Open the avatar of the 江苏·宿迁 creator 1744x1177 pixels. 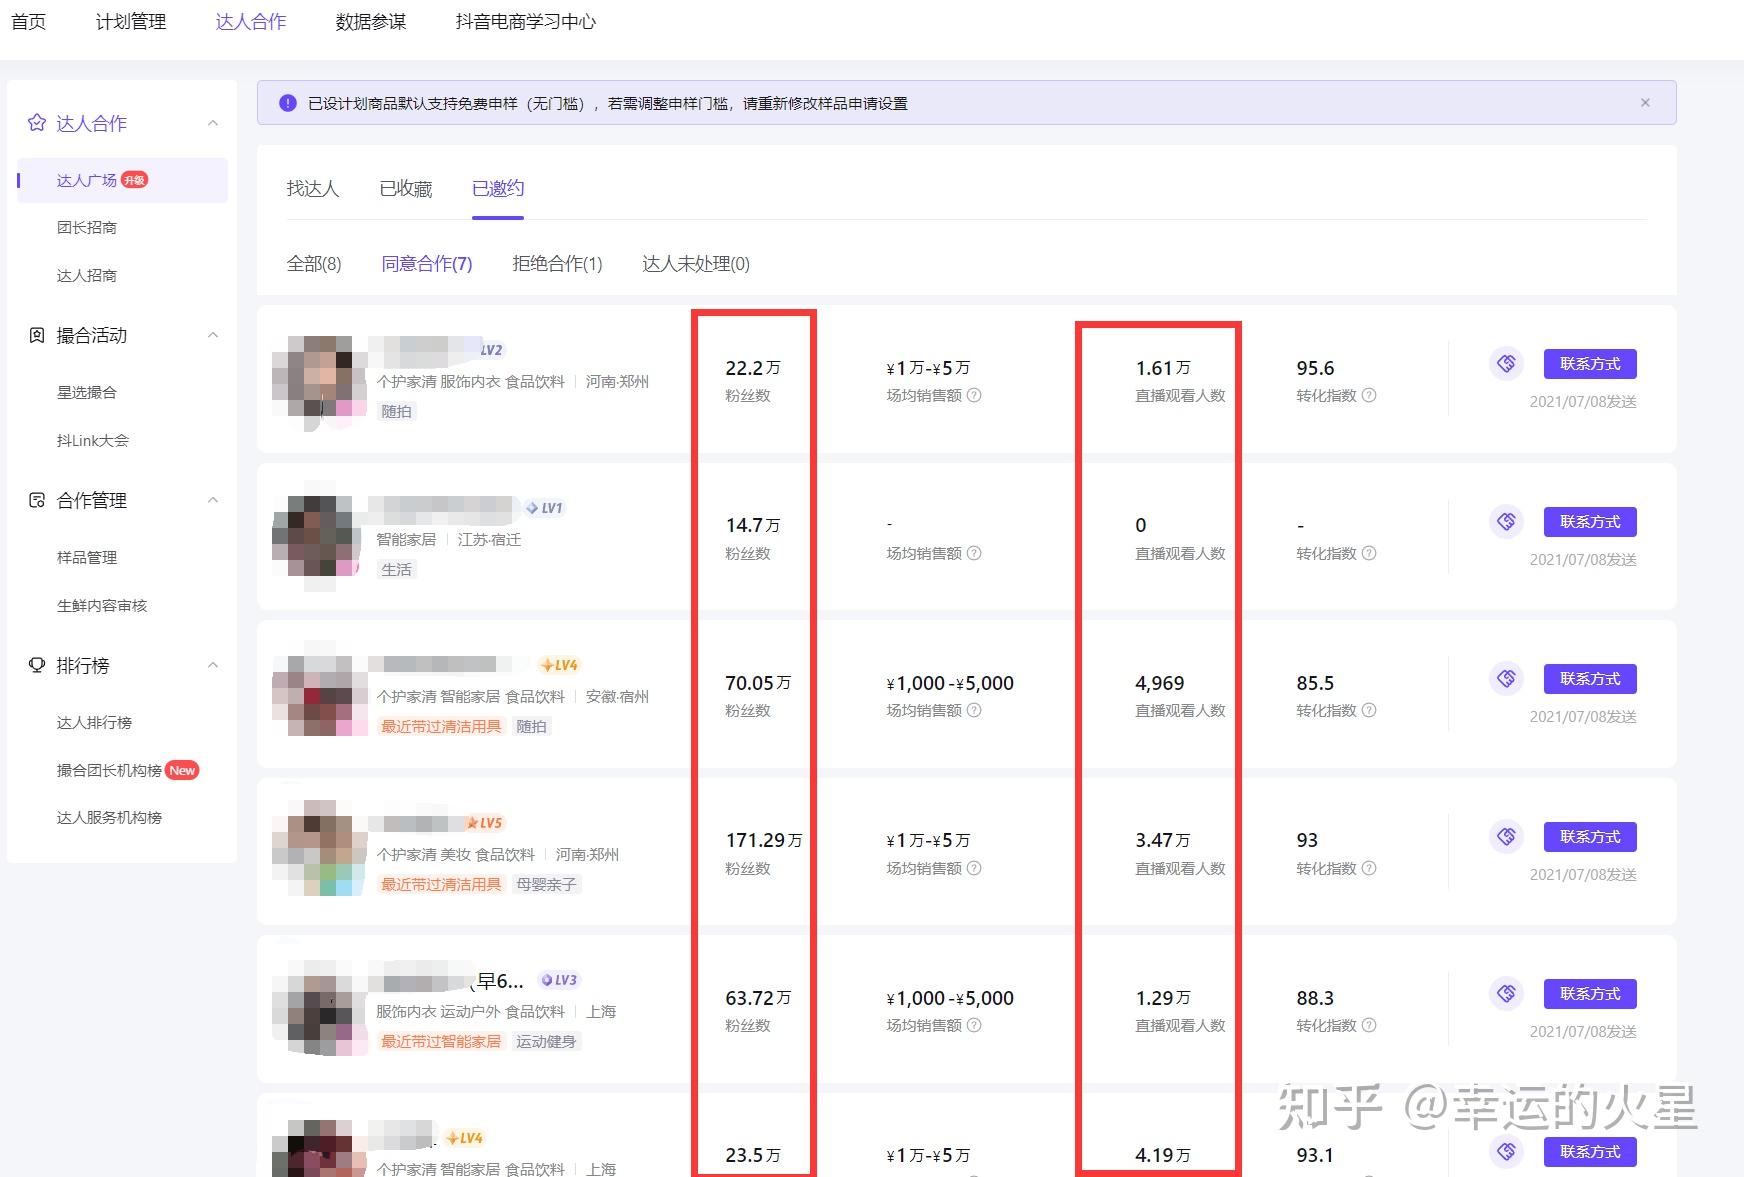(316, 538)
